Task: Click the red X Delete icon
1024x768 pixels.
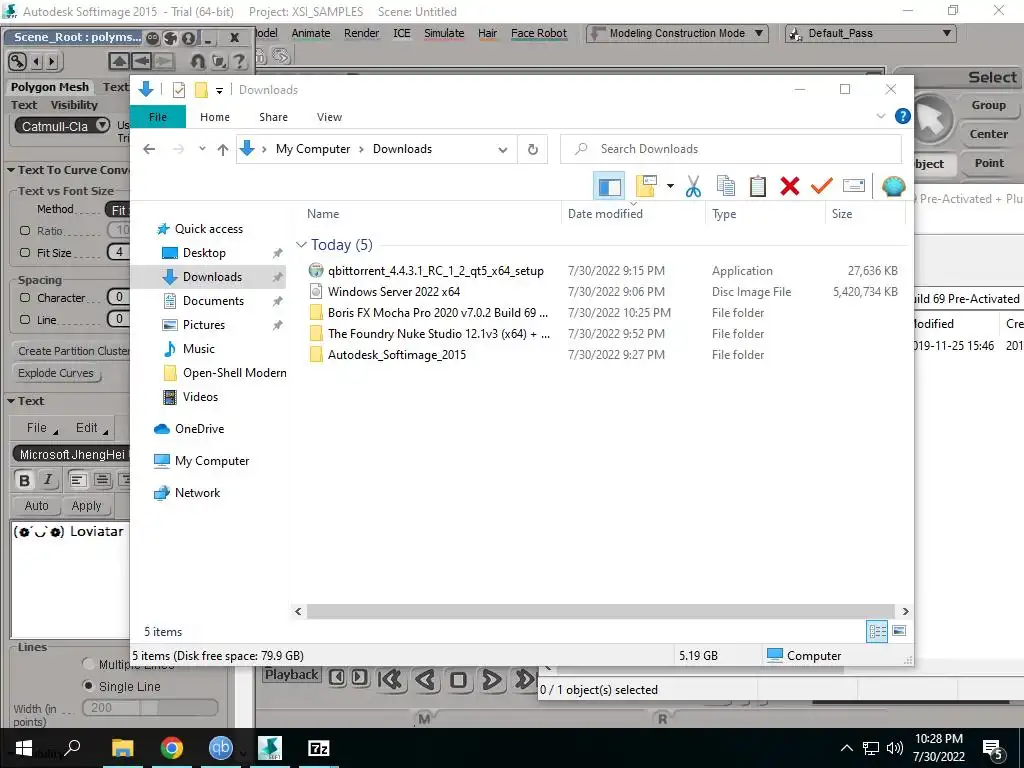Action: (x=790, y=187)
